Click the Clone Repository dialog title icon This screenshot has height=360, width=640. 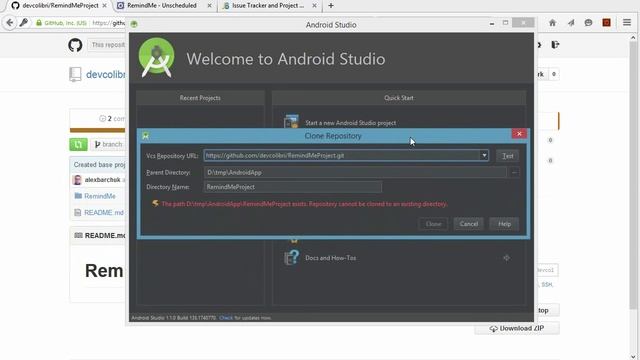tap(146, 136)
